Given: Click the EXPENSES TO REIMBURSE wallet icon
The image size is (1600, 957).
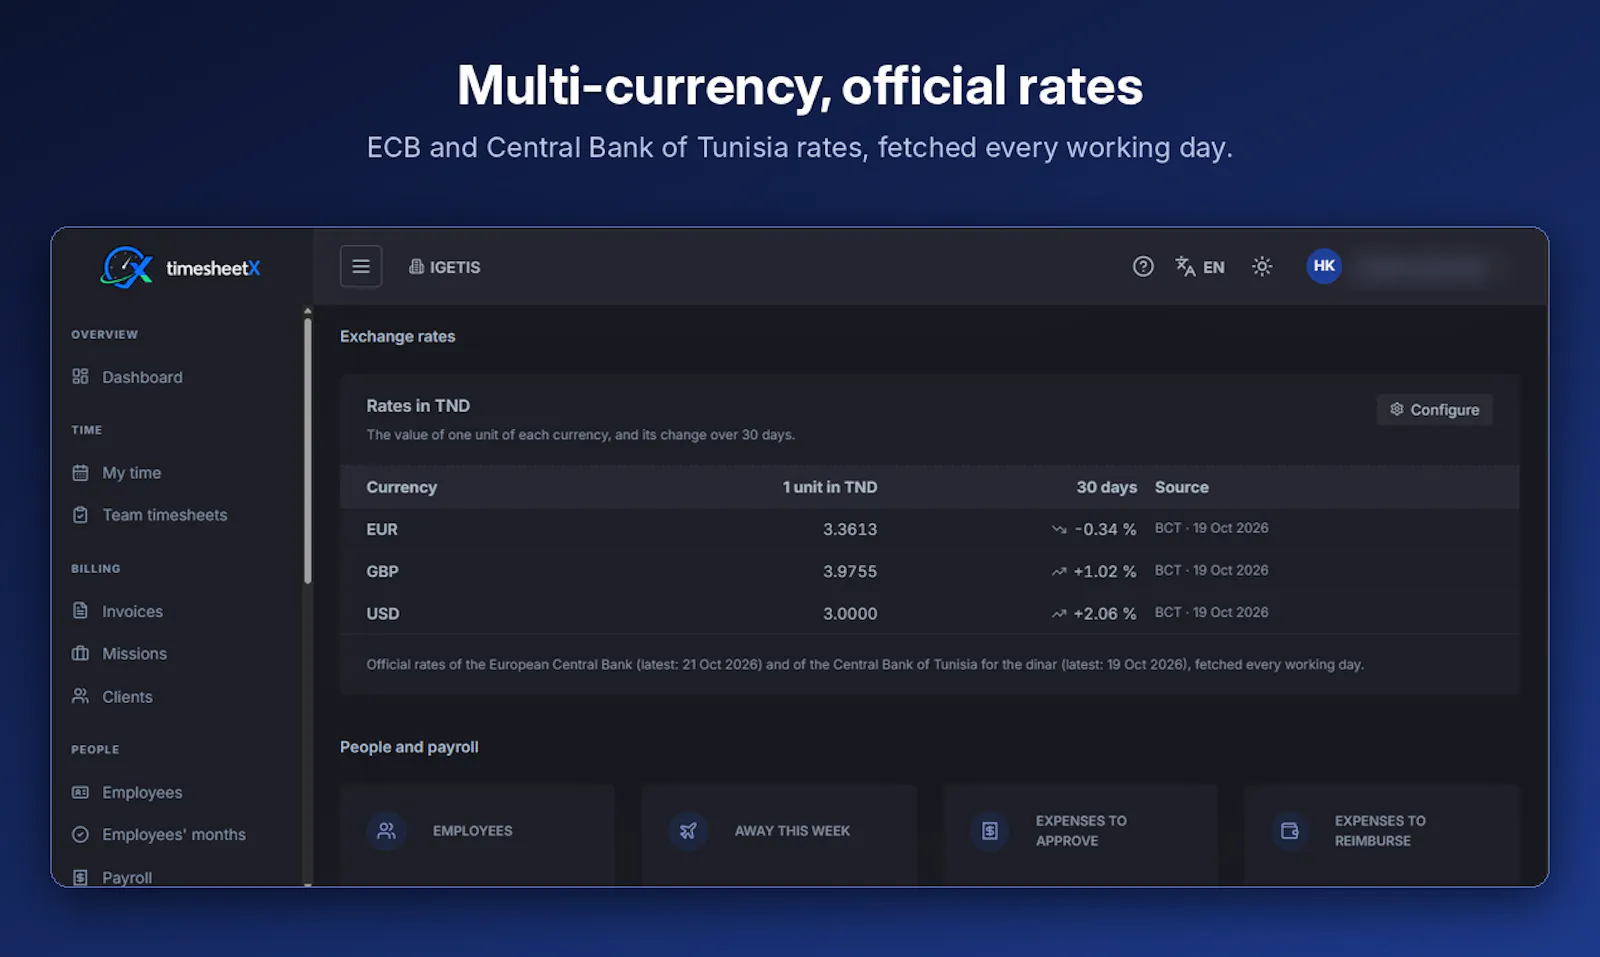Looking at the screenshot, I should click(x=1289, y=831).
